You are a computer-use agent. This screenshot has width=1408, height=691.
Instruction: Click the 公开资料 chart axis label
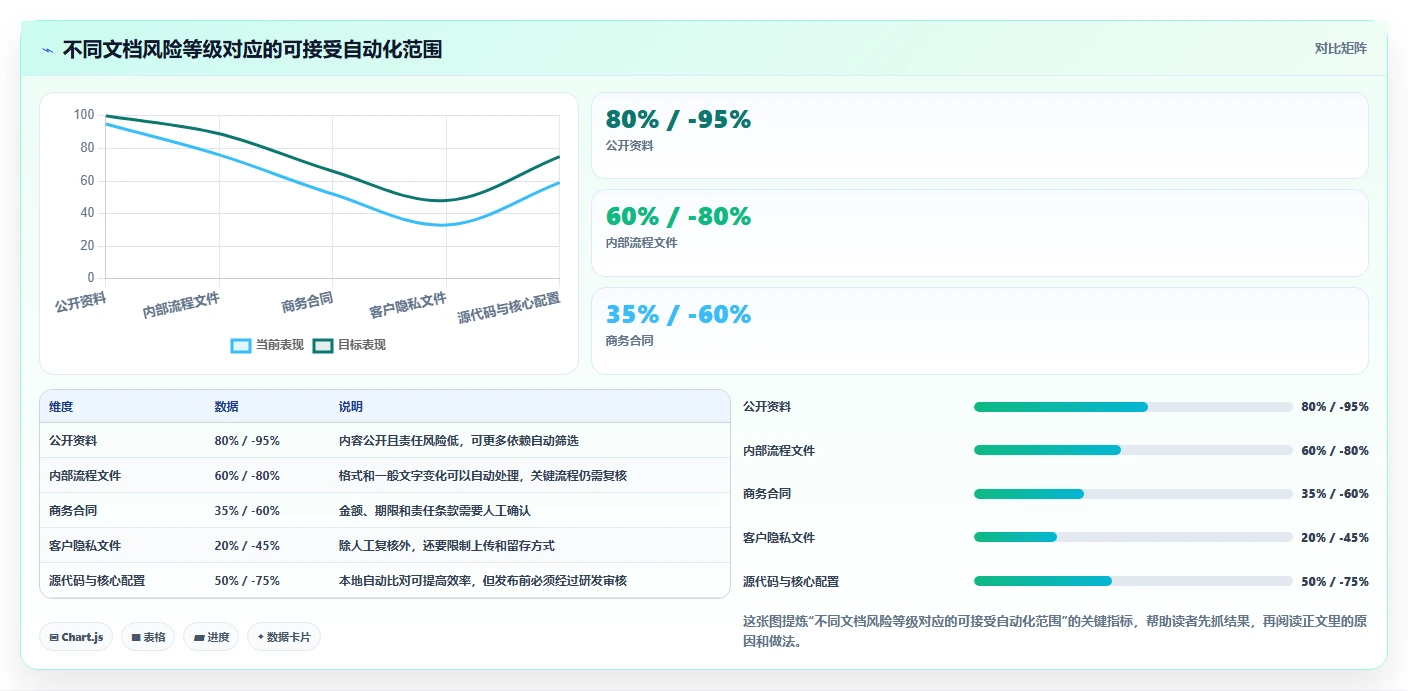81,302
